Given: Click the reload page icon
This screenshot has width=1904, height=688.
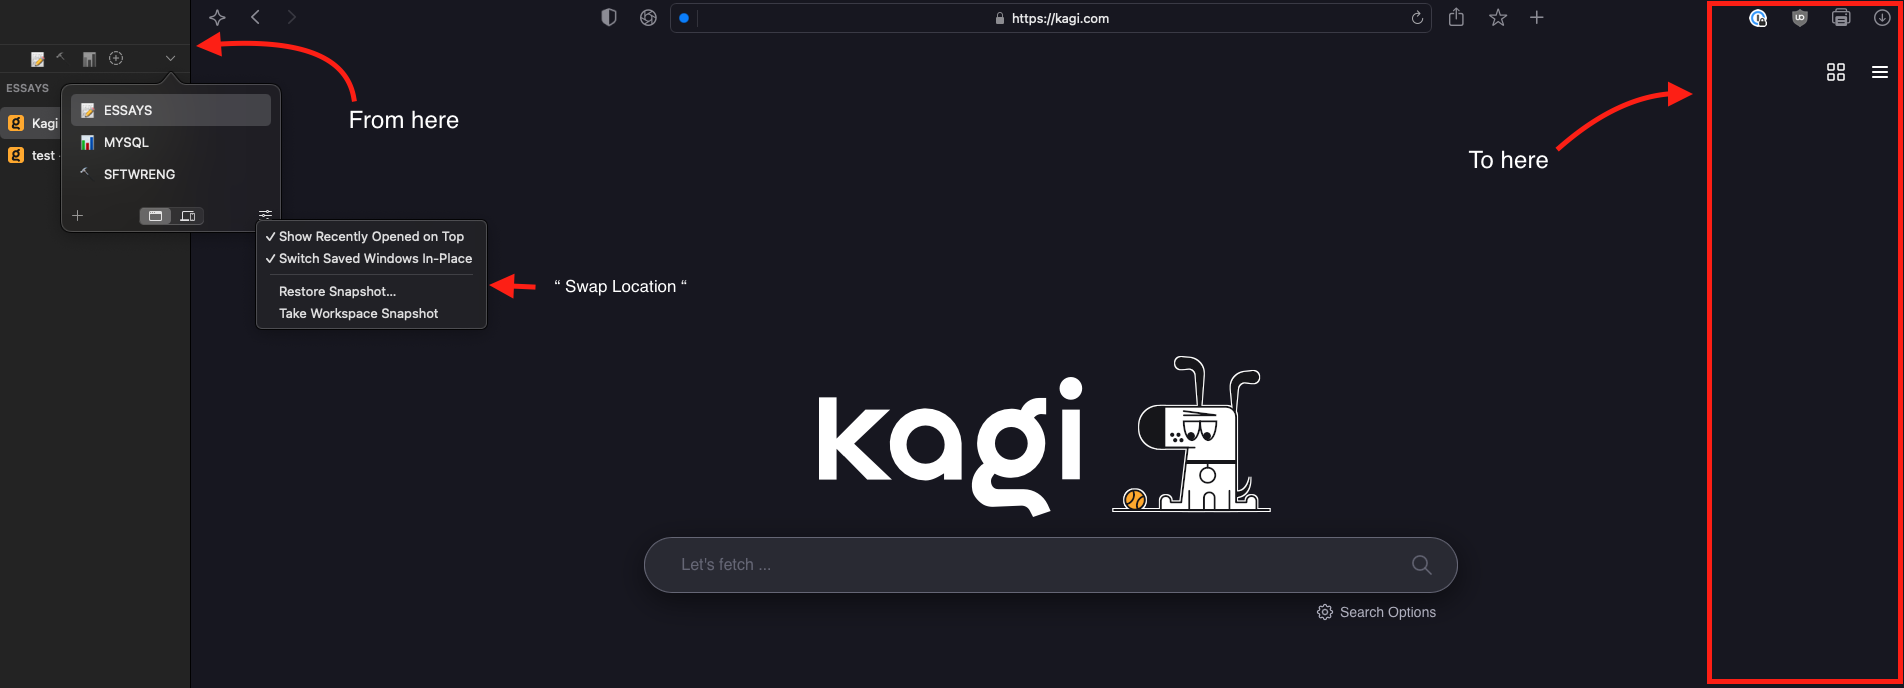Looking at the screenshot, I should pyautogui.click(x=1417, y=18).
